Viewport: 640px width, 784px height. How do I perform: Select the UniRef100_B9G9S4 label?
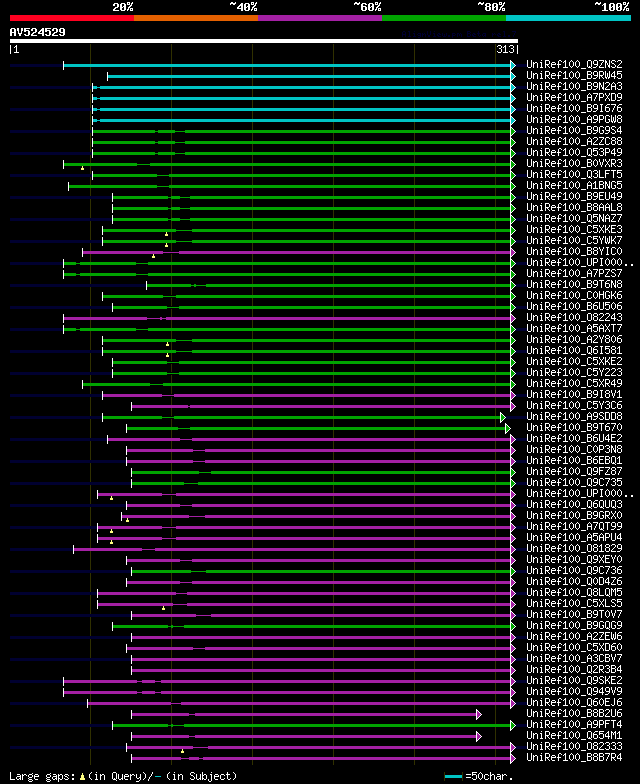[574, 130]
